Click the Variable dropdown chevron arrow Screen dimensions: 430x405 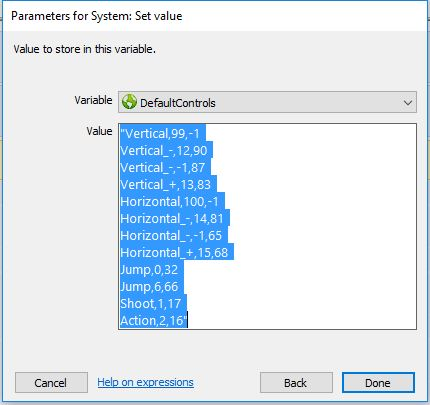point(408,103)
